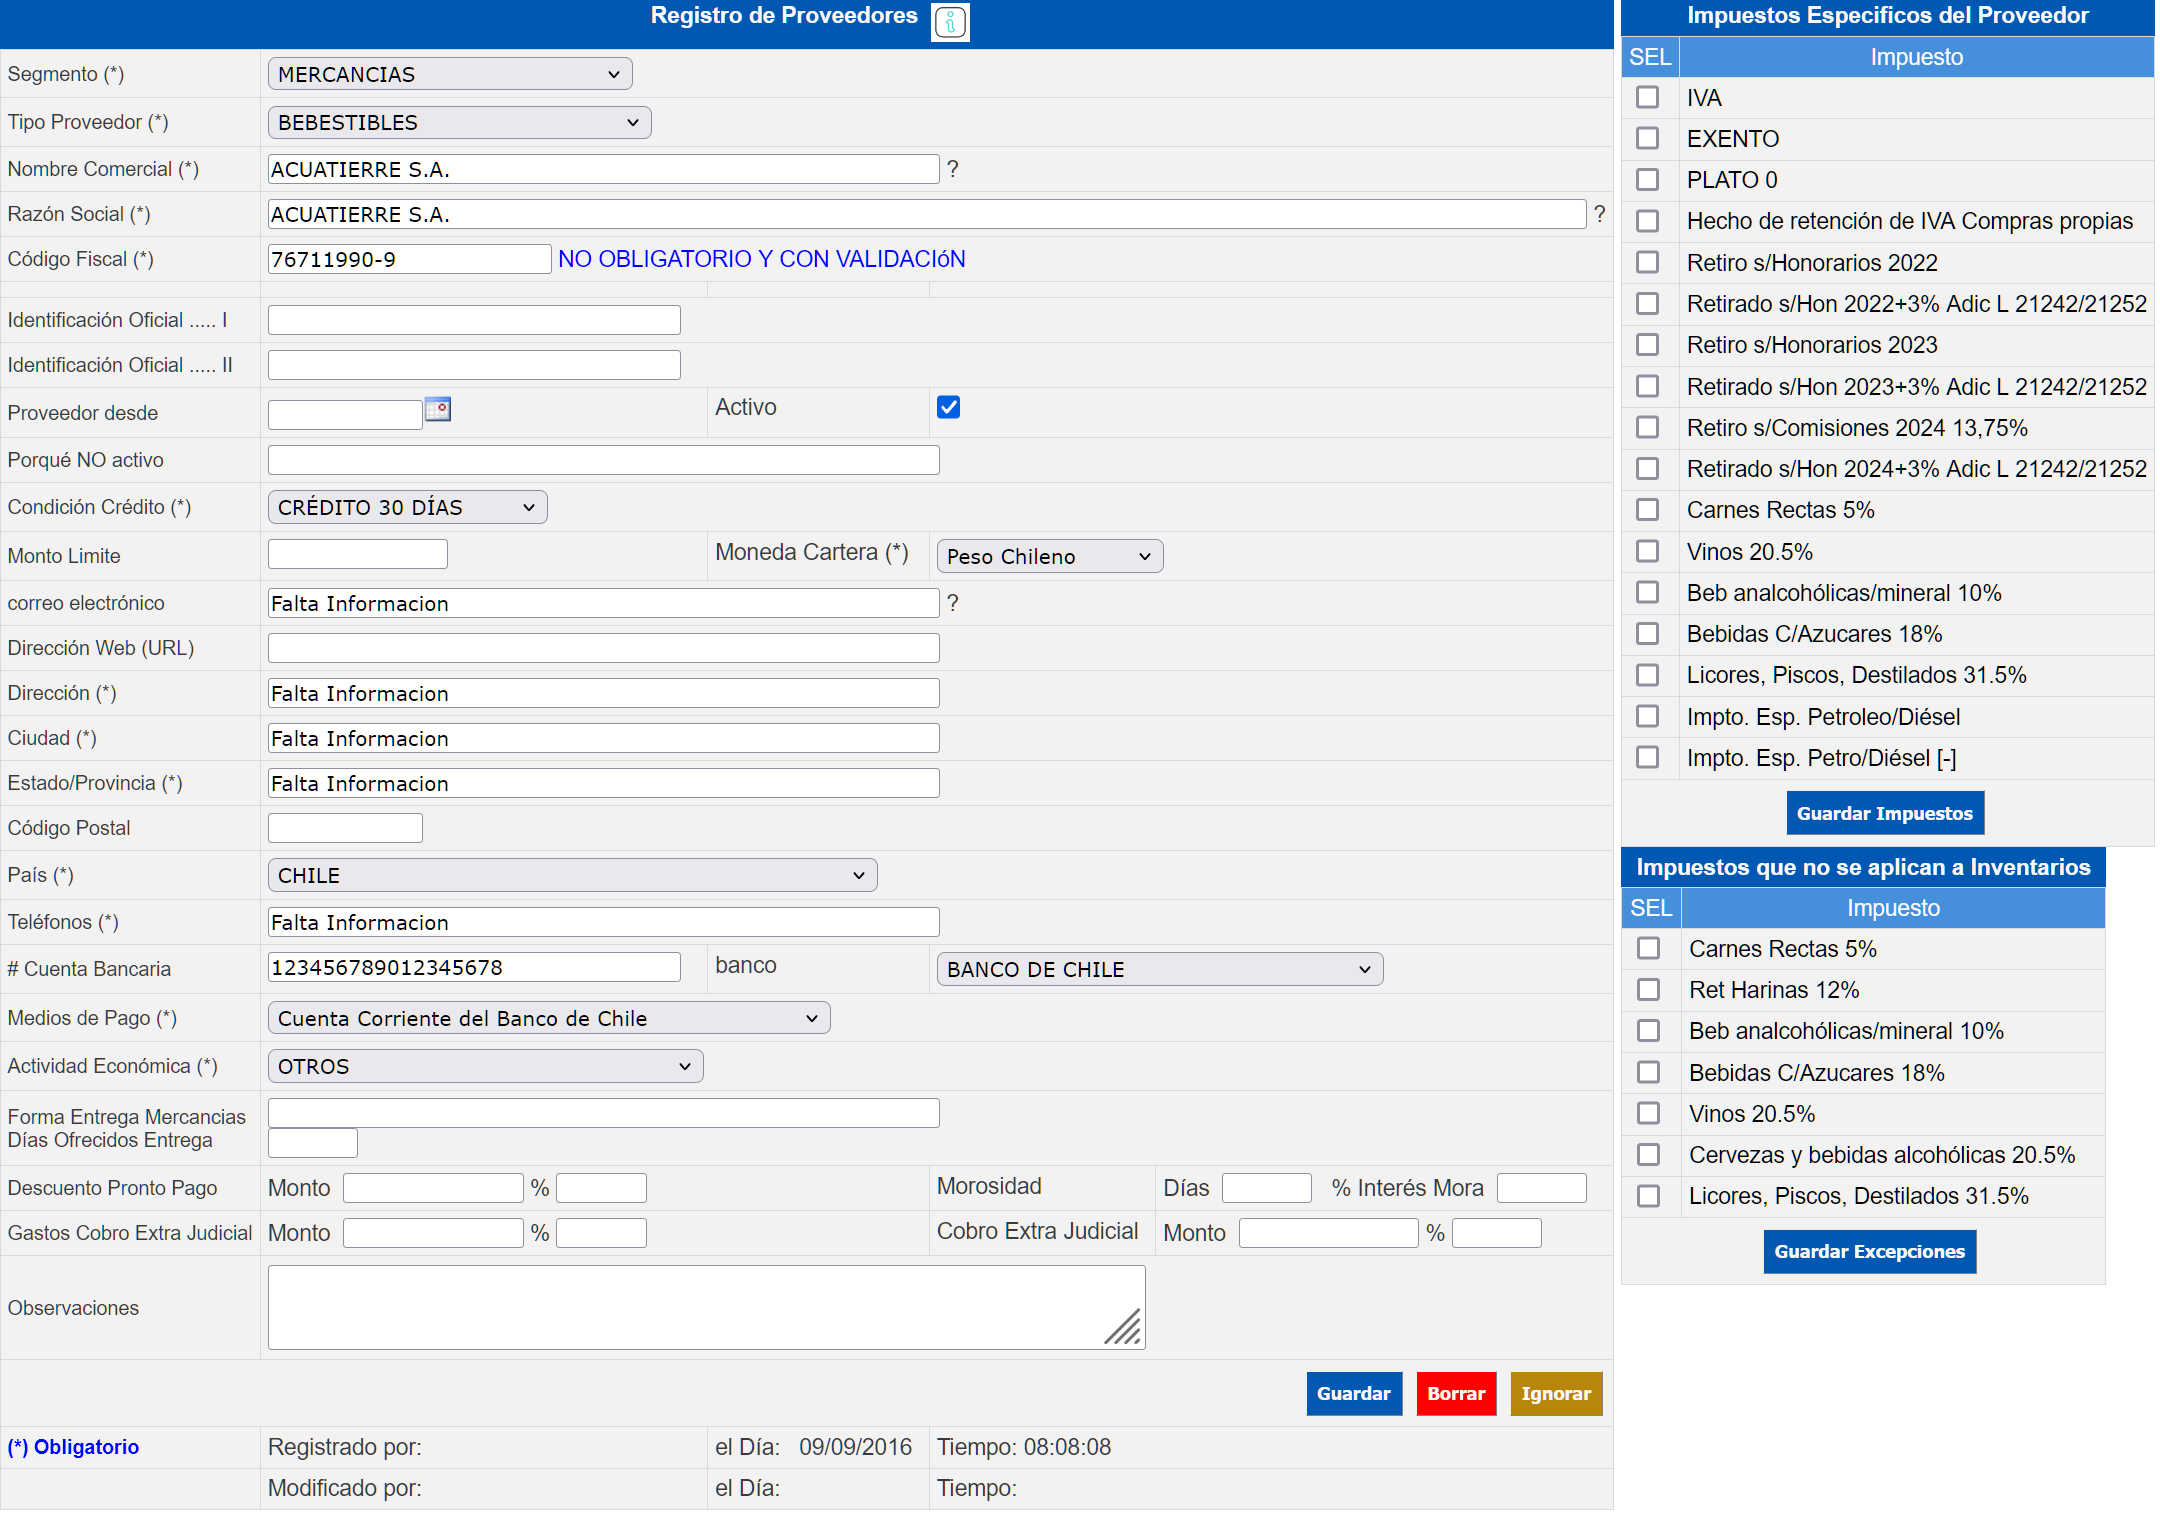
Task: Click the info icon beside Registro de Proveedores
Action: coord(949,21)
